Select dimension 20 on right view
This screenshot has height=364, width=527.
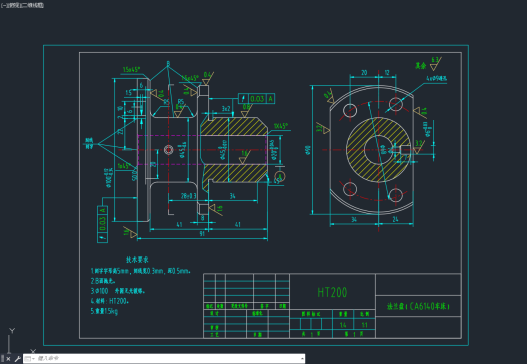pyautogui.click(x=364, y=72)
